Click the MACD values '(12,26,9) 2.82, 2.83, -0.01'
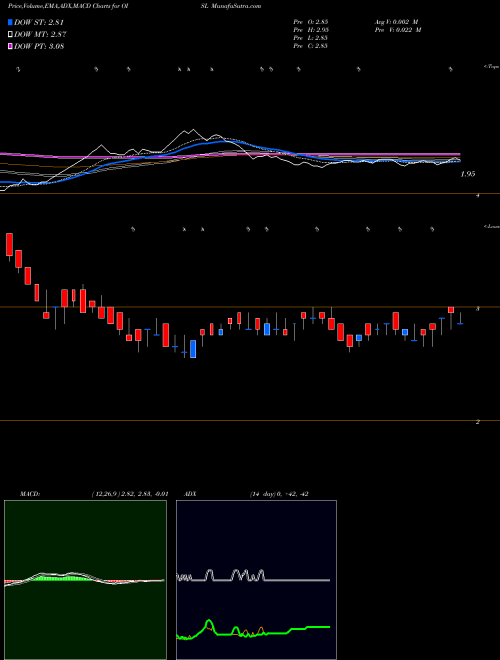500x660 pixels. pyautogui.click(x=130, y=494)
